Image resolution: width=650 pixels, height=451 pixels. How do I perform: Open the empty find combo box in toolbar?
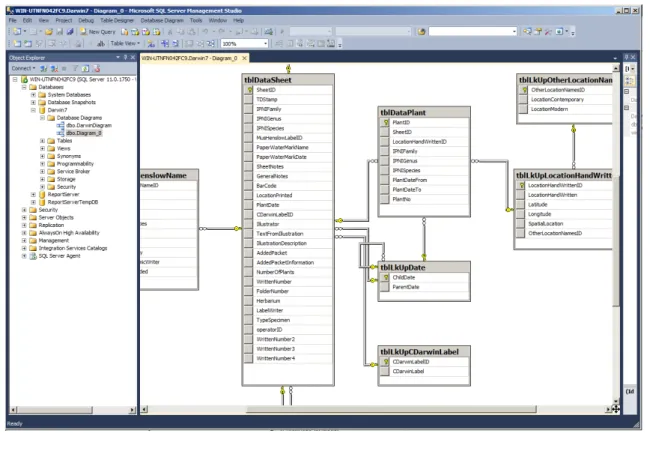coord(514,32)
